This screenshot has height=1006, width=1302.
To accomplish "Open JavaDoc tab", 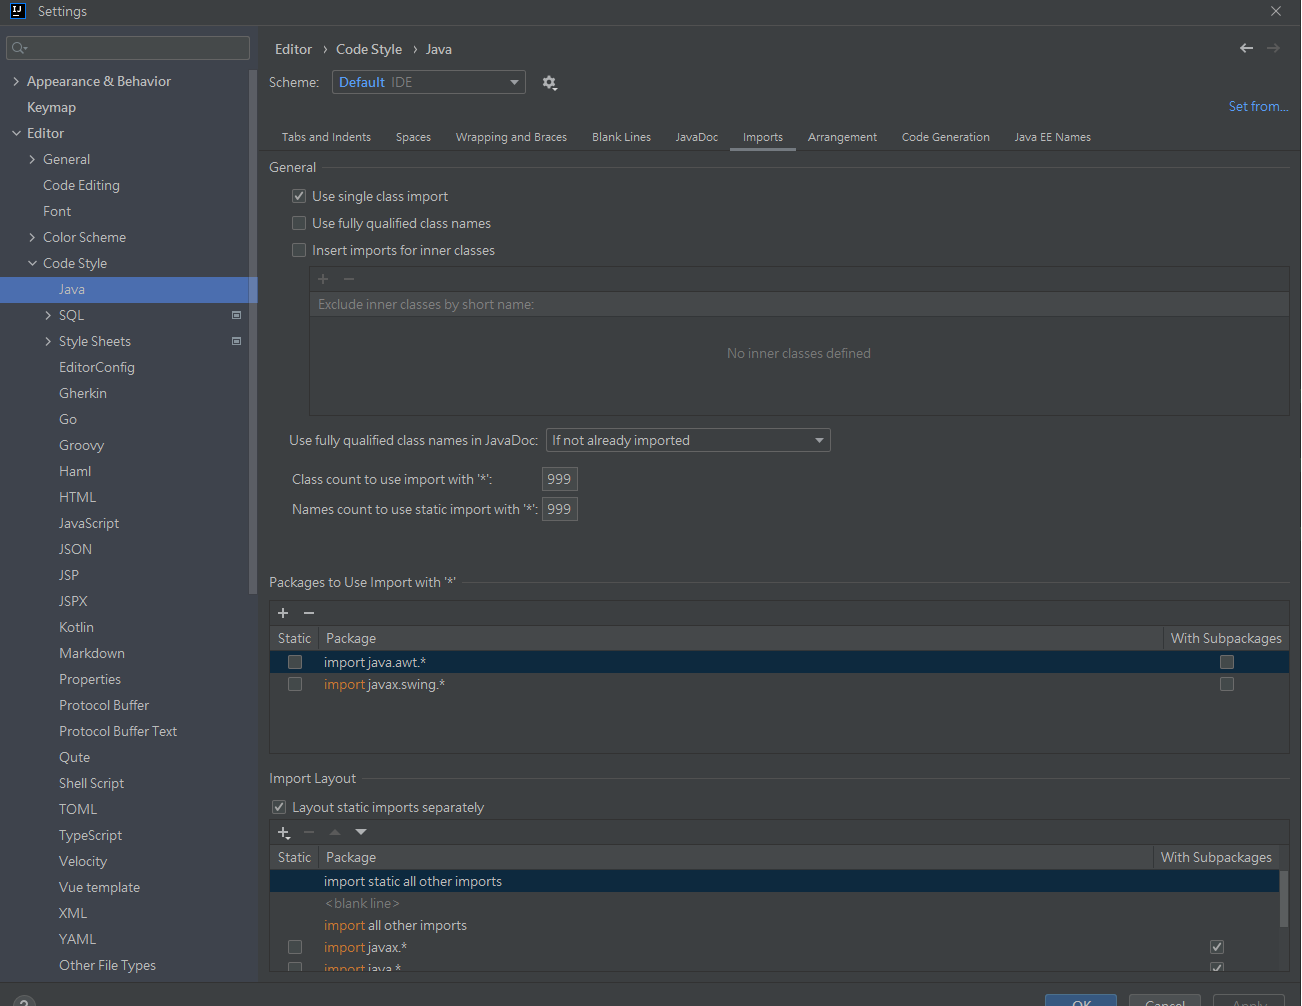I will [696, 137].
